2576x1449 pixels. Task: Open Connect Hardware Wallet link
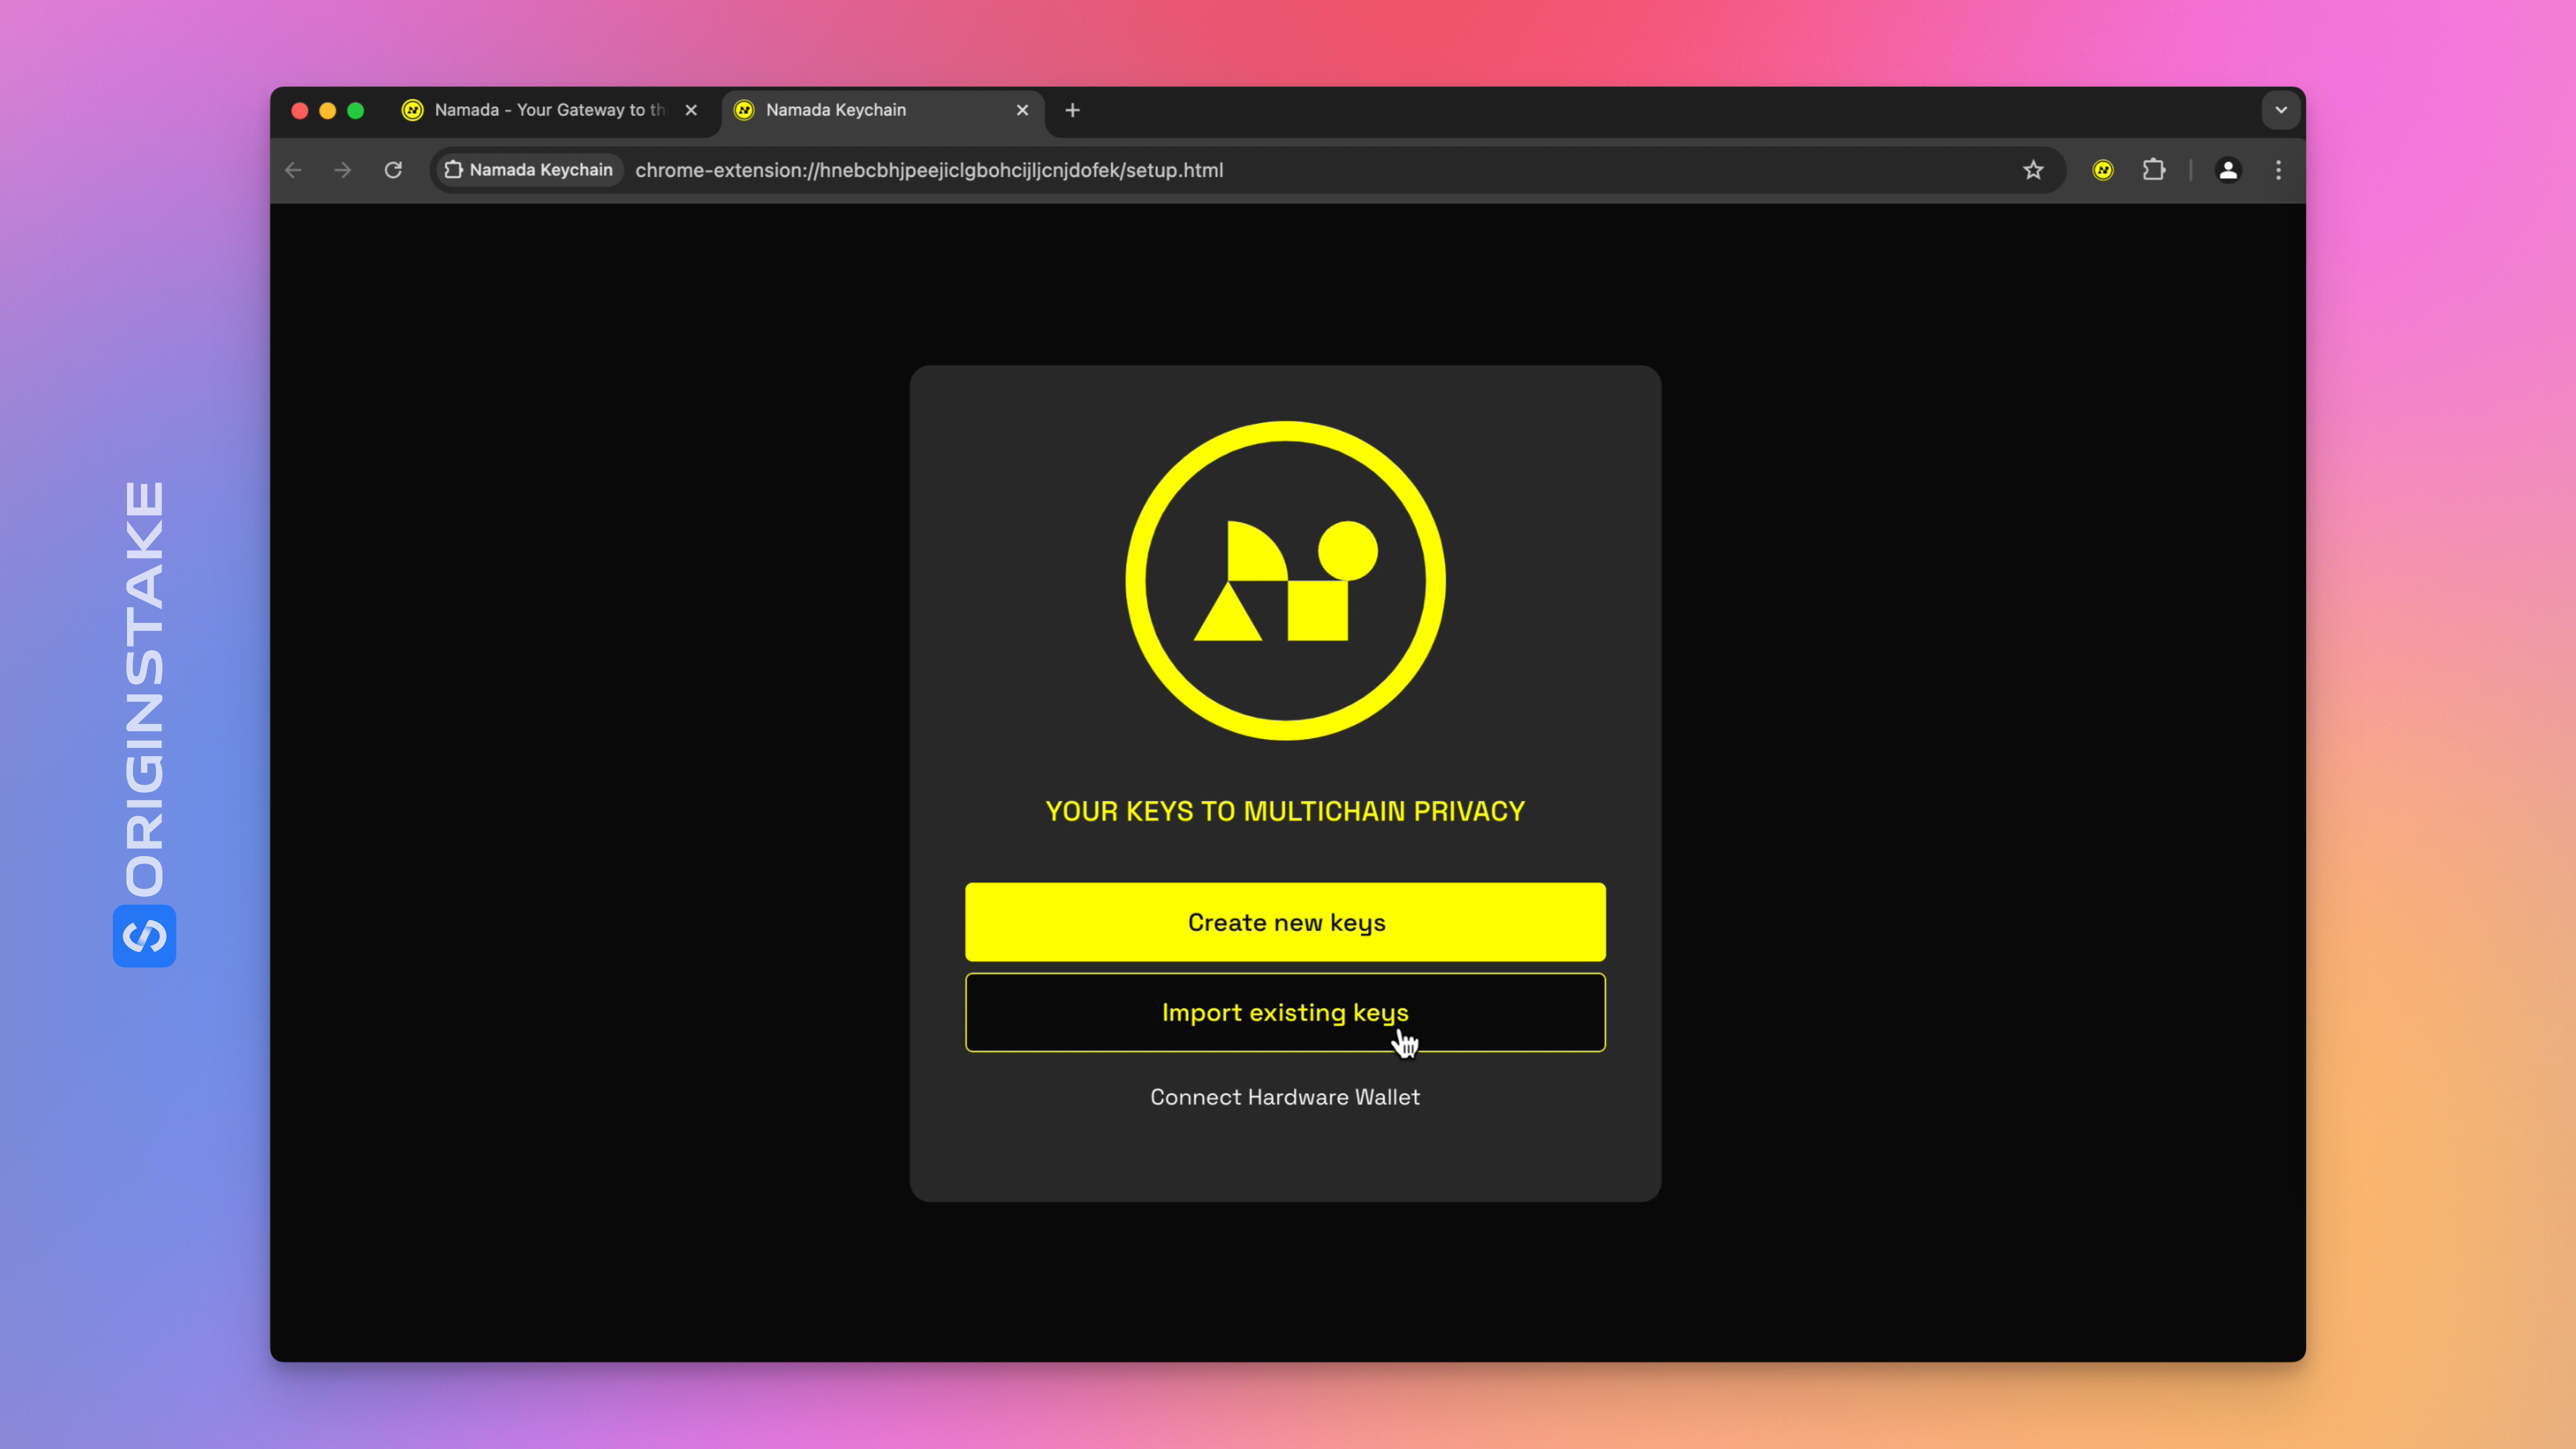(x=1285, y=1097)
